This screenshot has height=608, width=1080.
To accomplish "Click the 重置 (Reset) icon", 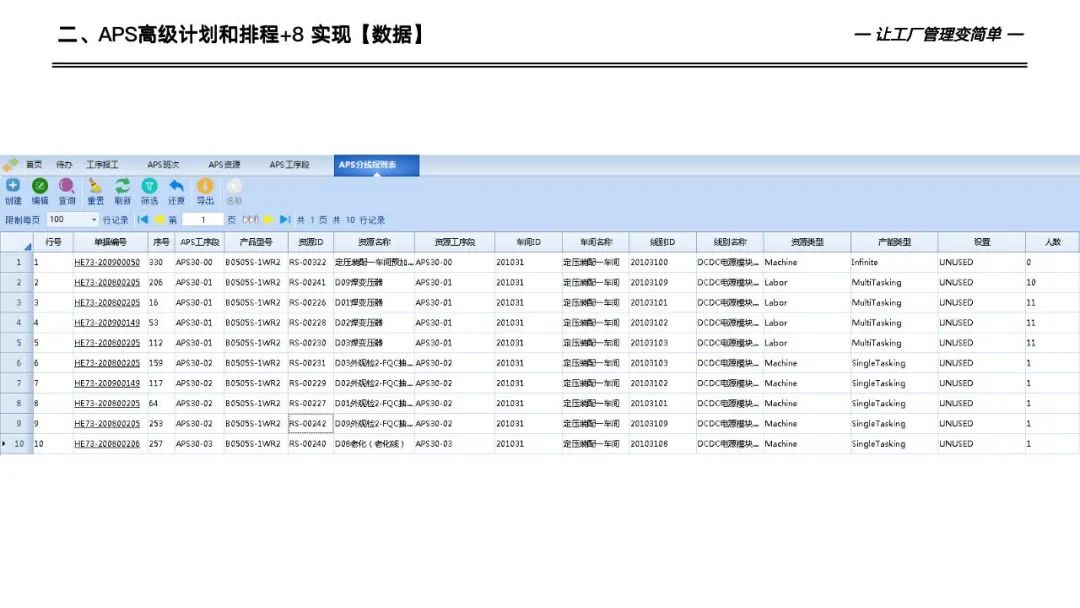I will coord(95,186).
